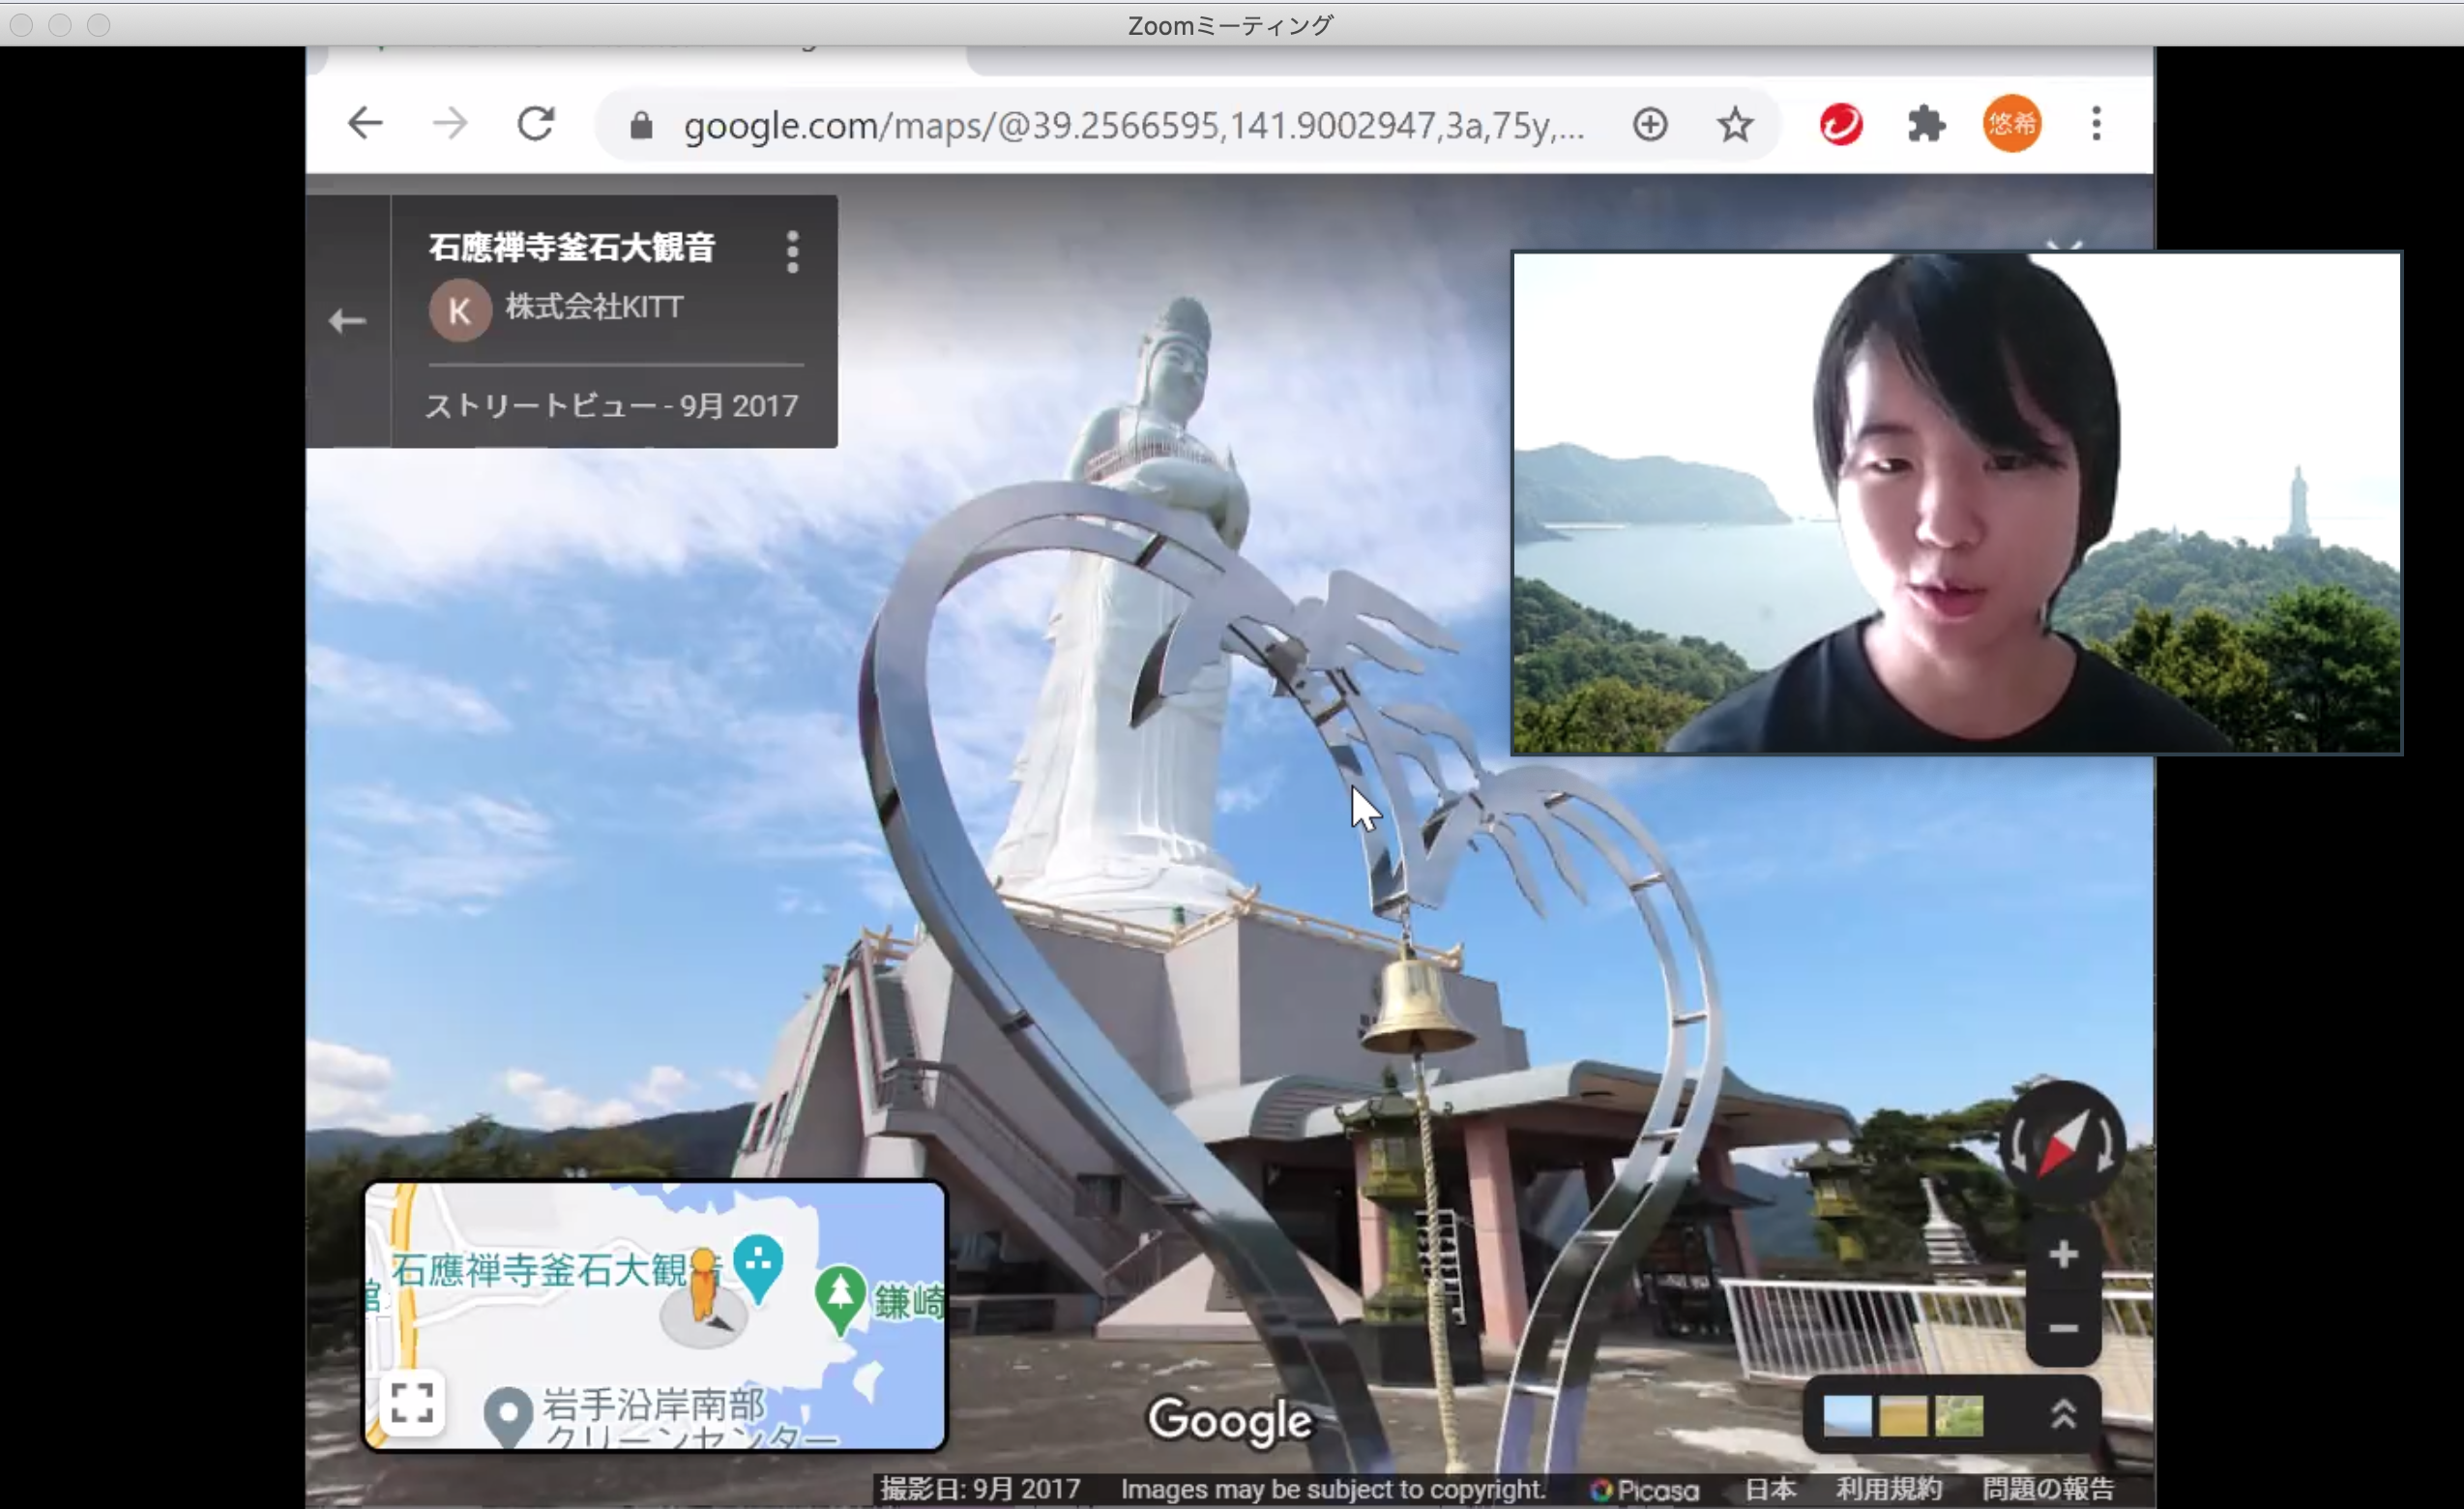The image size is (2464, 1509).
Task: Click the browser back arrow
Action: pos(365,124)
